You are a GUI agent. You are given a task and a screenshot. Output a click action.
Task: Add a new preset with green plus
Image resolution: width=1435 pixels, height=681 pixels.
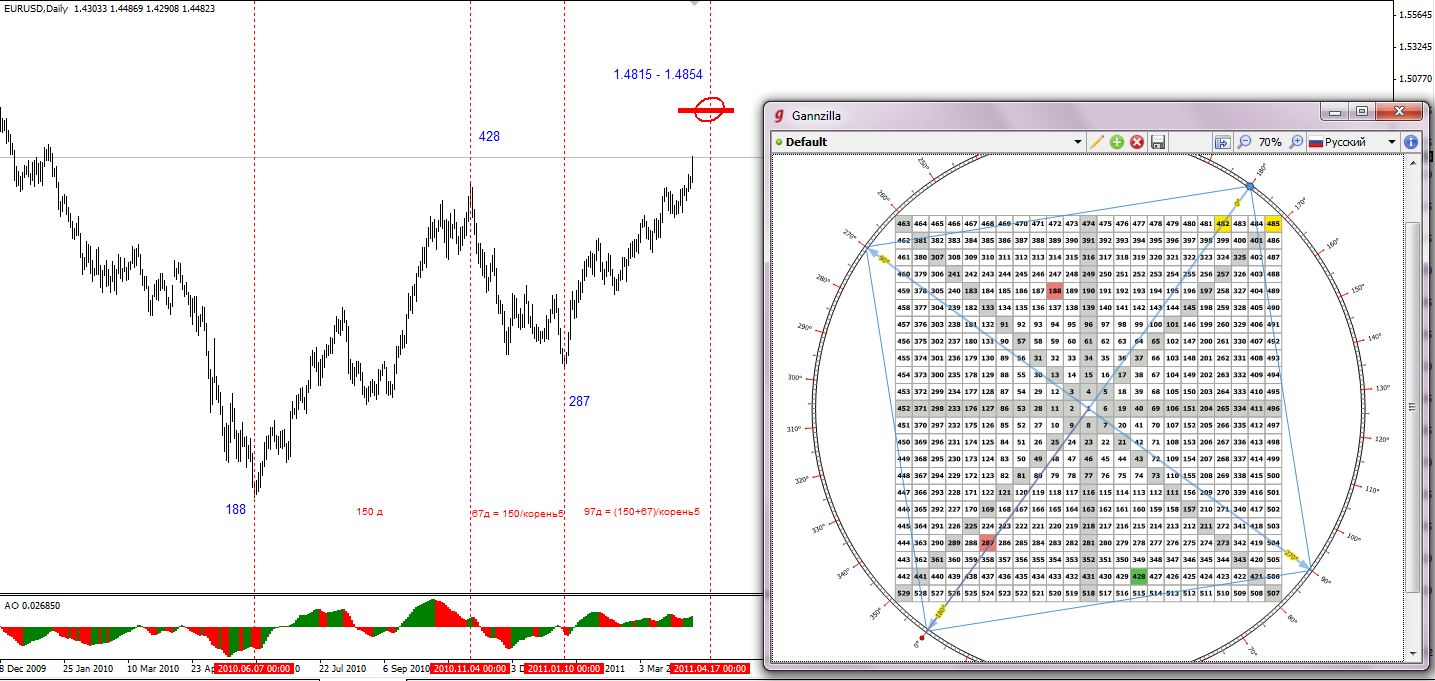point(1117,142)
